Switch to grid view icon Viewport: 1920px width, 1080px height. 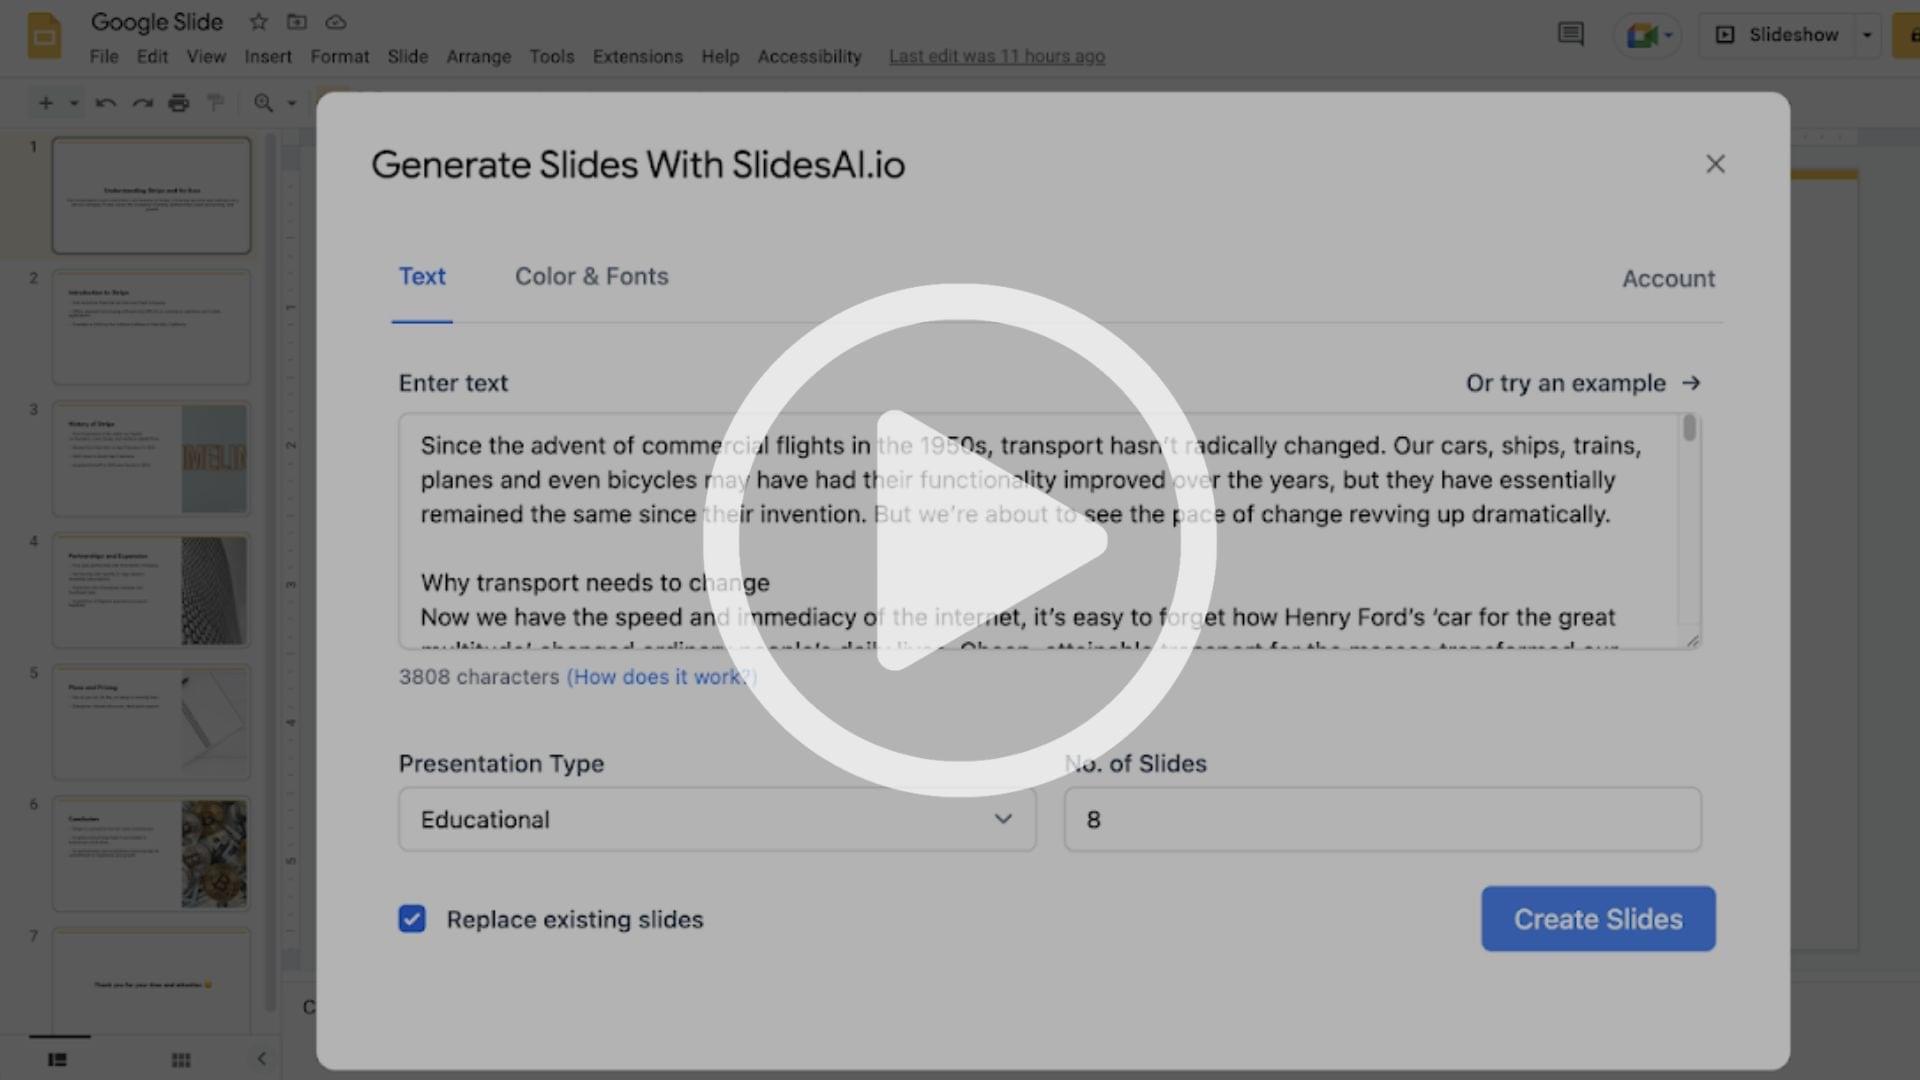point(181,1059)
